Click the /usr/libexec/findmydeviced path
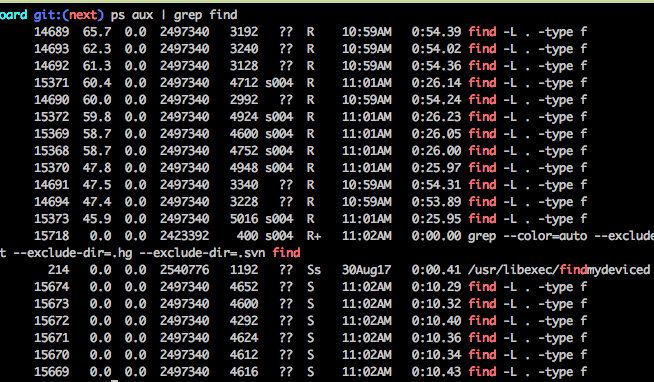This screenshot has width=654, height=382. click(x=559, y=270)
